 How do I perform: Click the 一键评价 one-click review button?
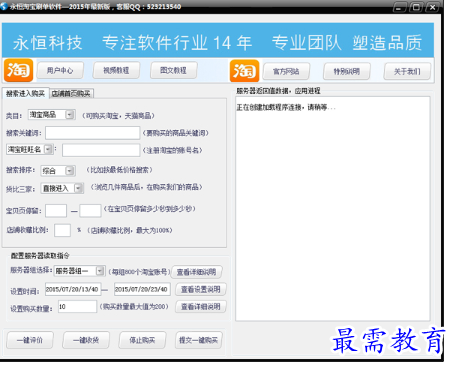tap(30, 340)
